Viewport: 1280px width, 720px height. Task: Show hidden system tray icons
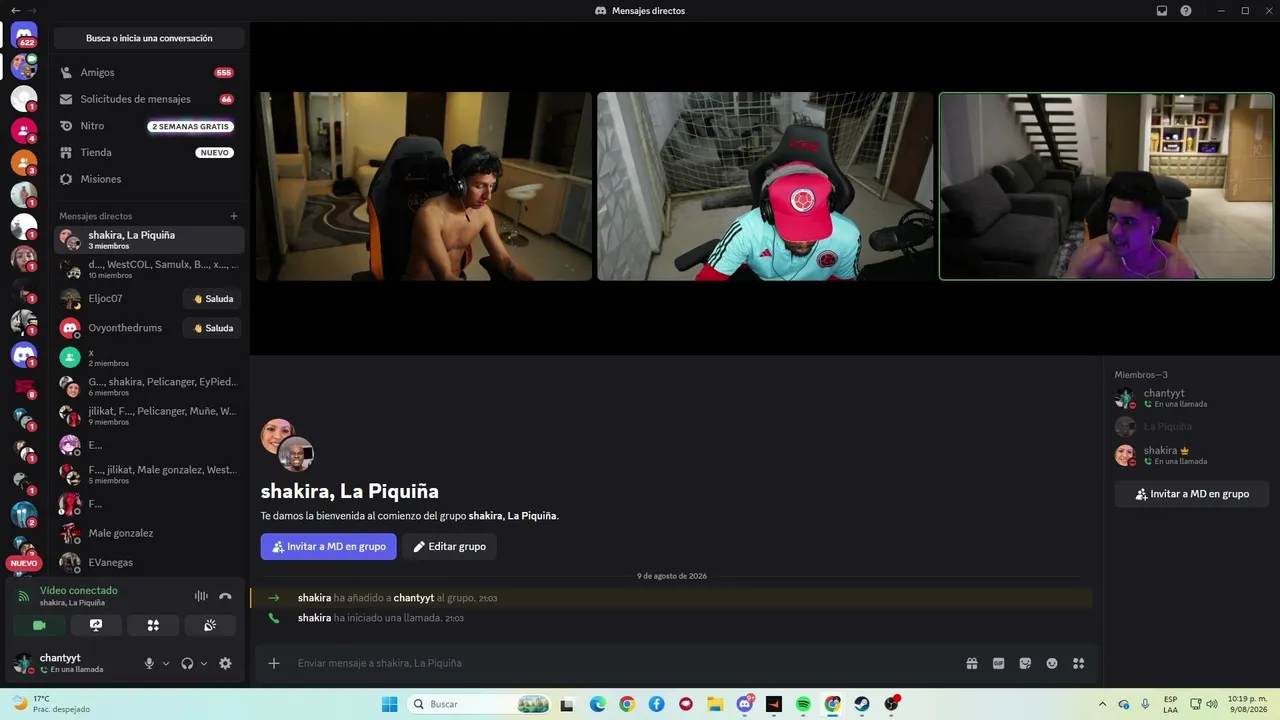pyautogui.click(x=1102, y=704)
